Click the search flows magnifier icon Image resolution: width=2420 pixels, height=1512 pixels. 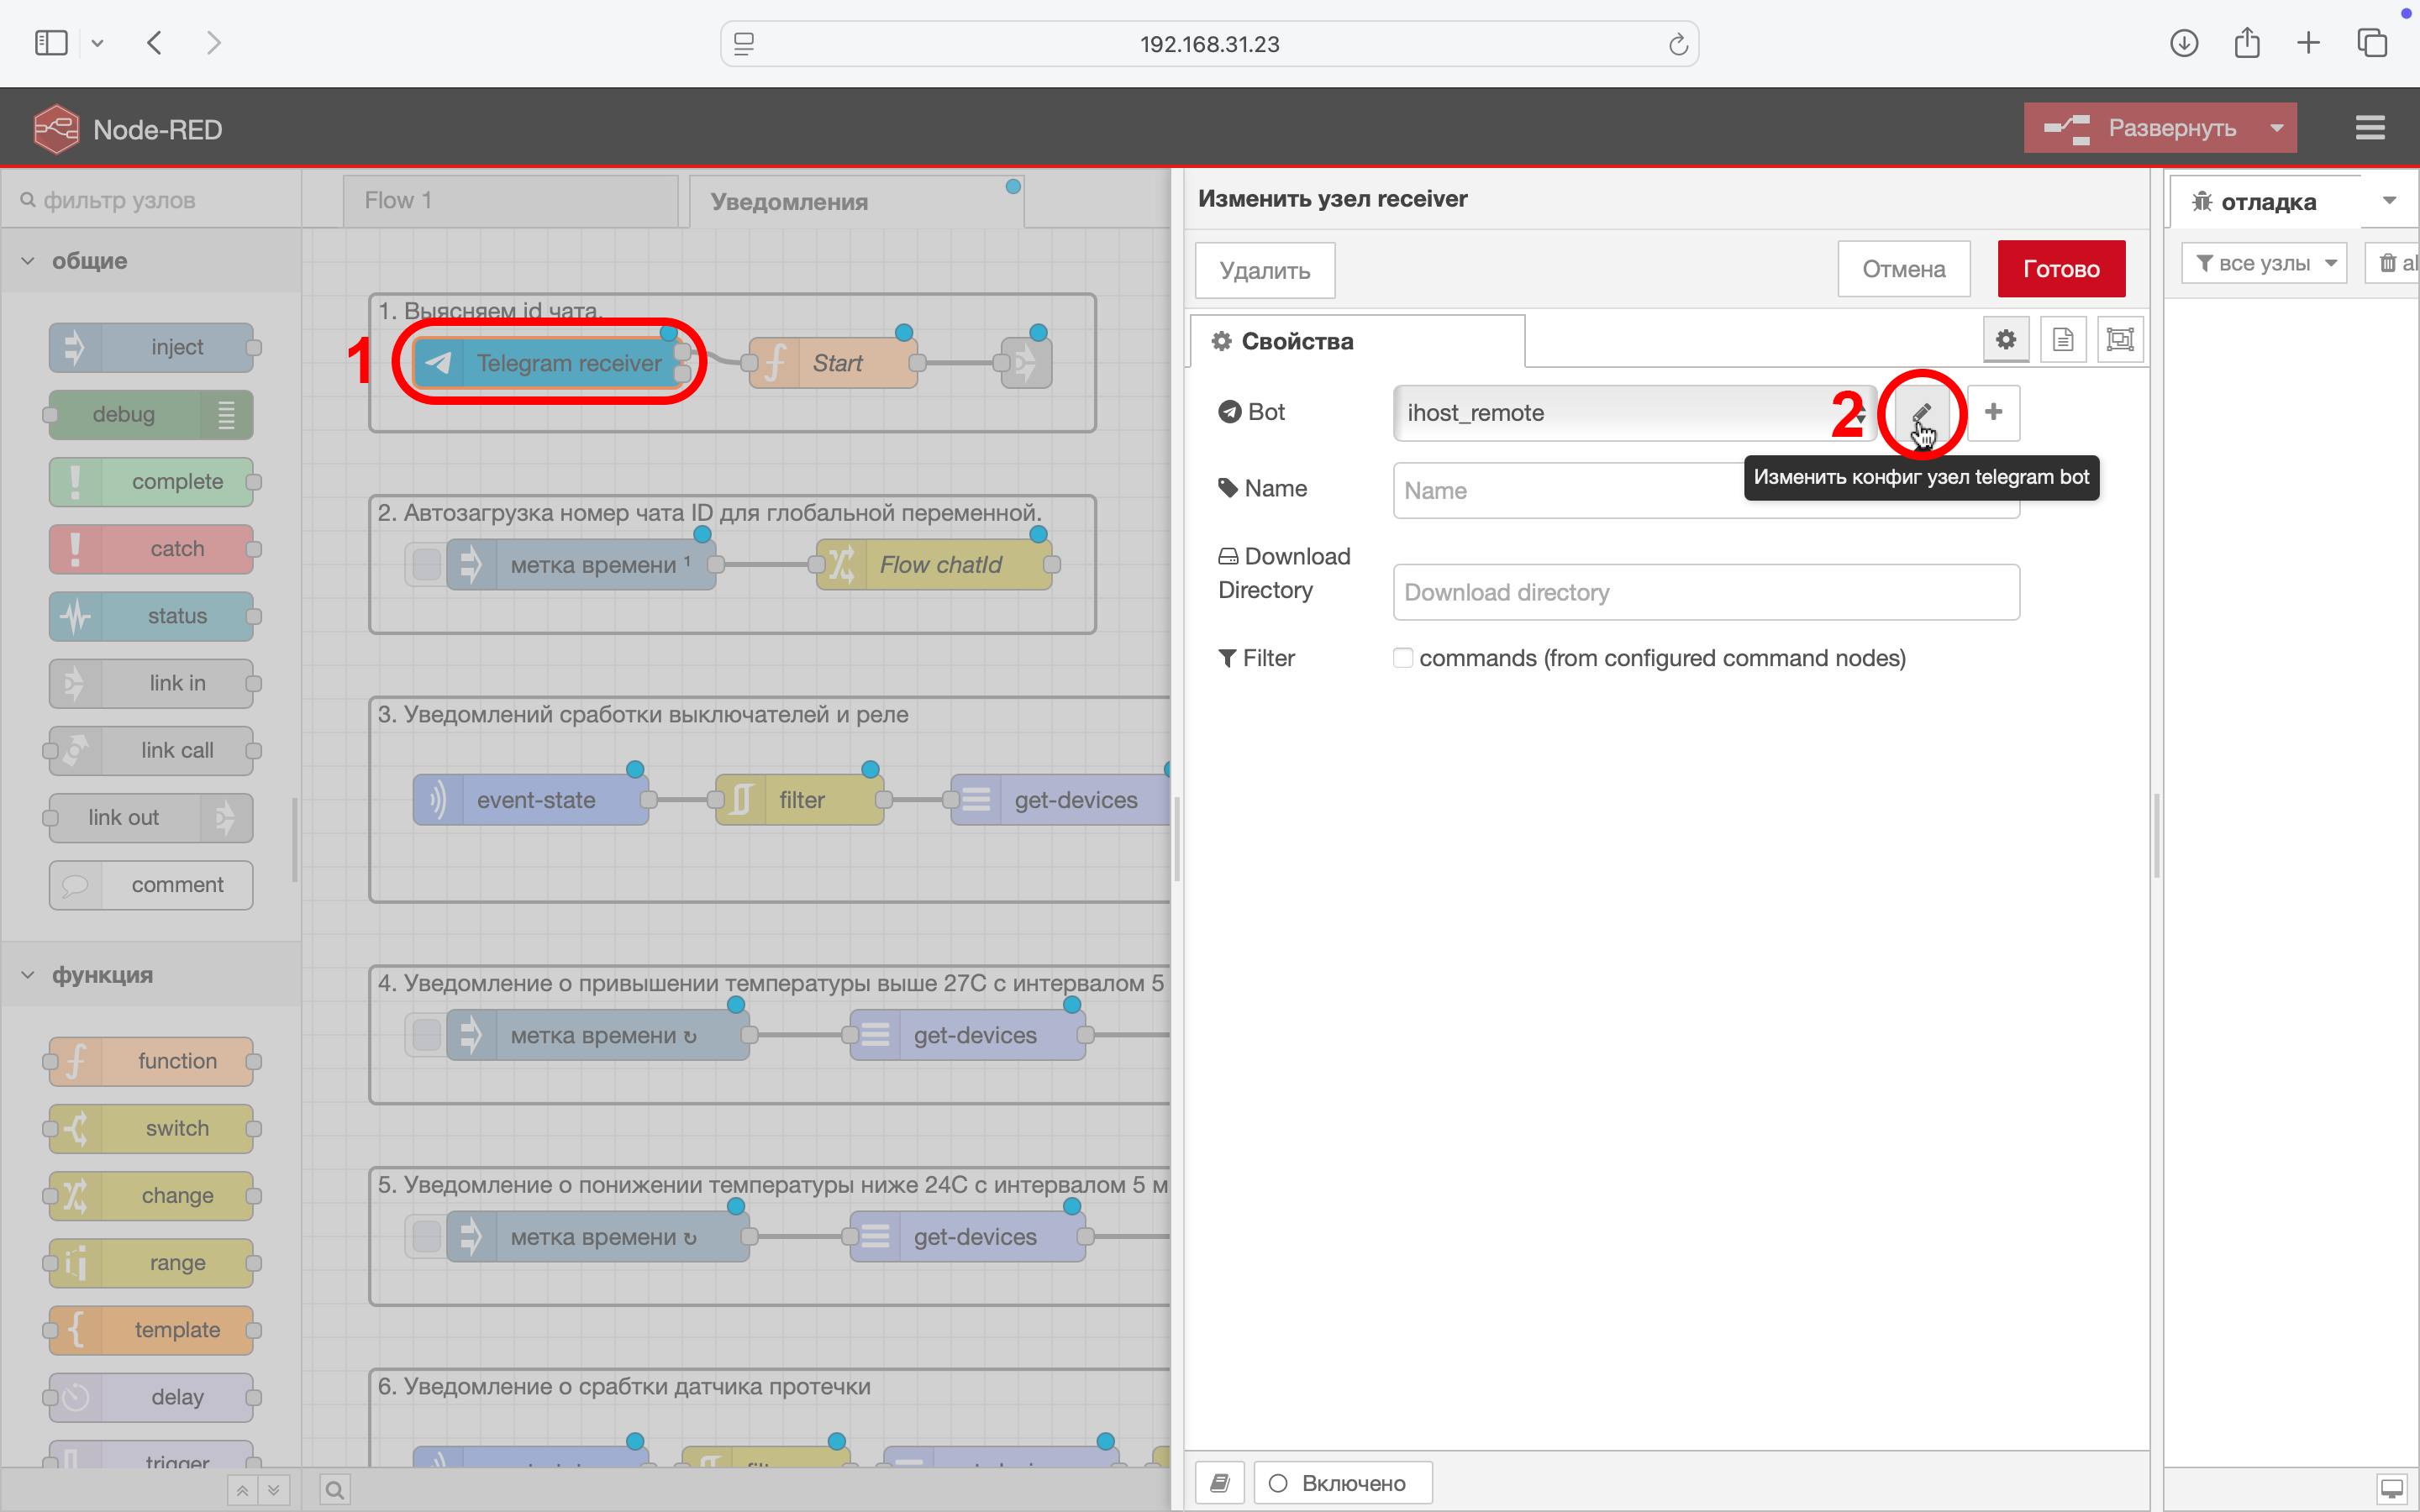click(x=335, y=1490)
